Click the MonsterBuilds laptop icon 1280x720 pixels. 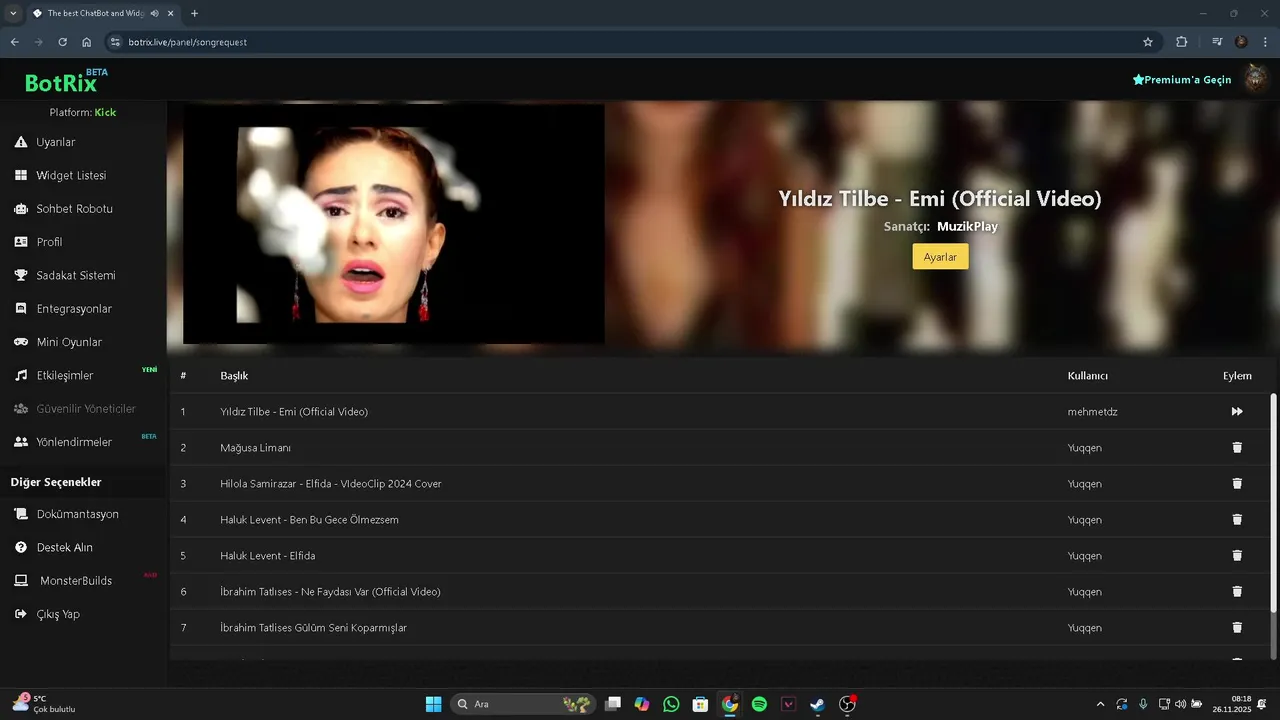pyautogui.click(x=21, y=581)
